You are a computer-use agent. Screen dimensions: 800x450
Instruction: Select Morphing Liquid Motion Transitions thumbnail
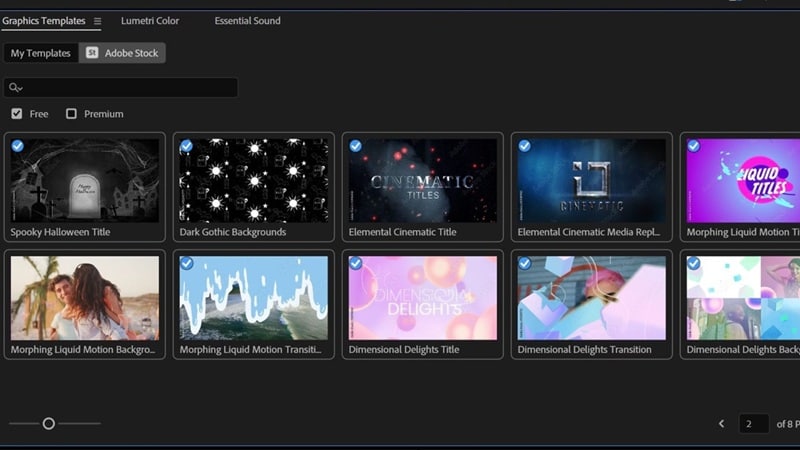(x=254, y=298)
